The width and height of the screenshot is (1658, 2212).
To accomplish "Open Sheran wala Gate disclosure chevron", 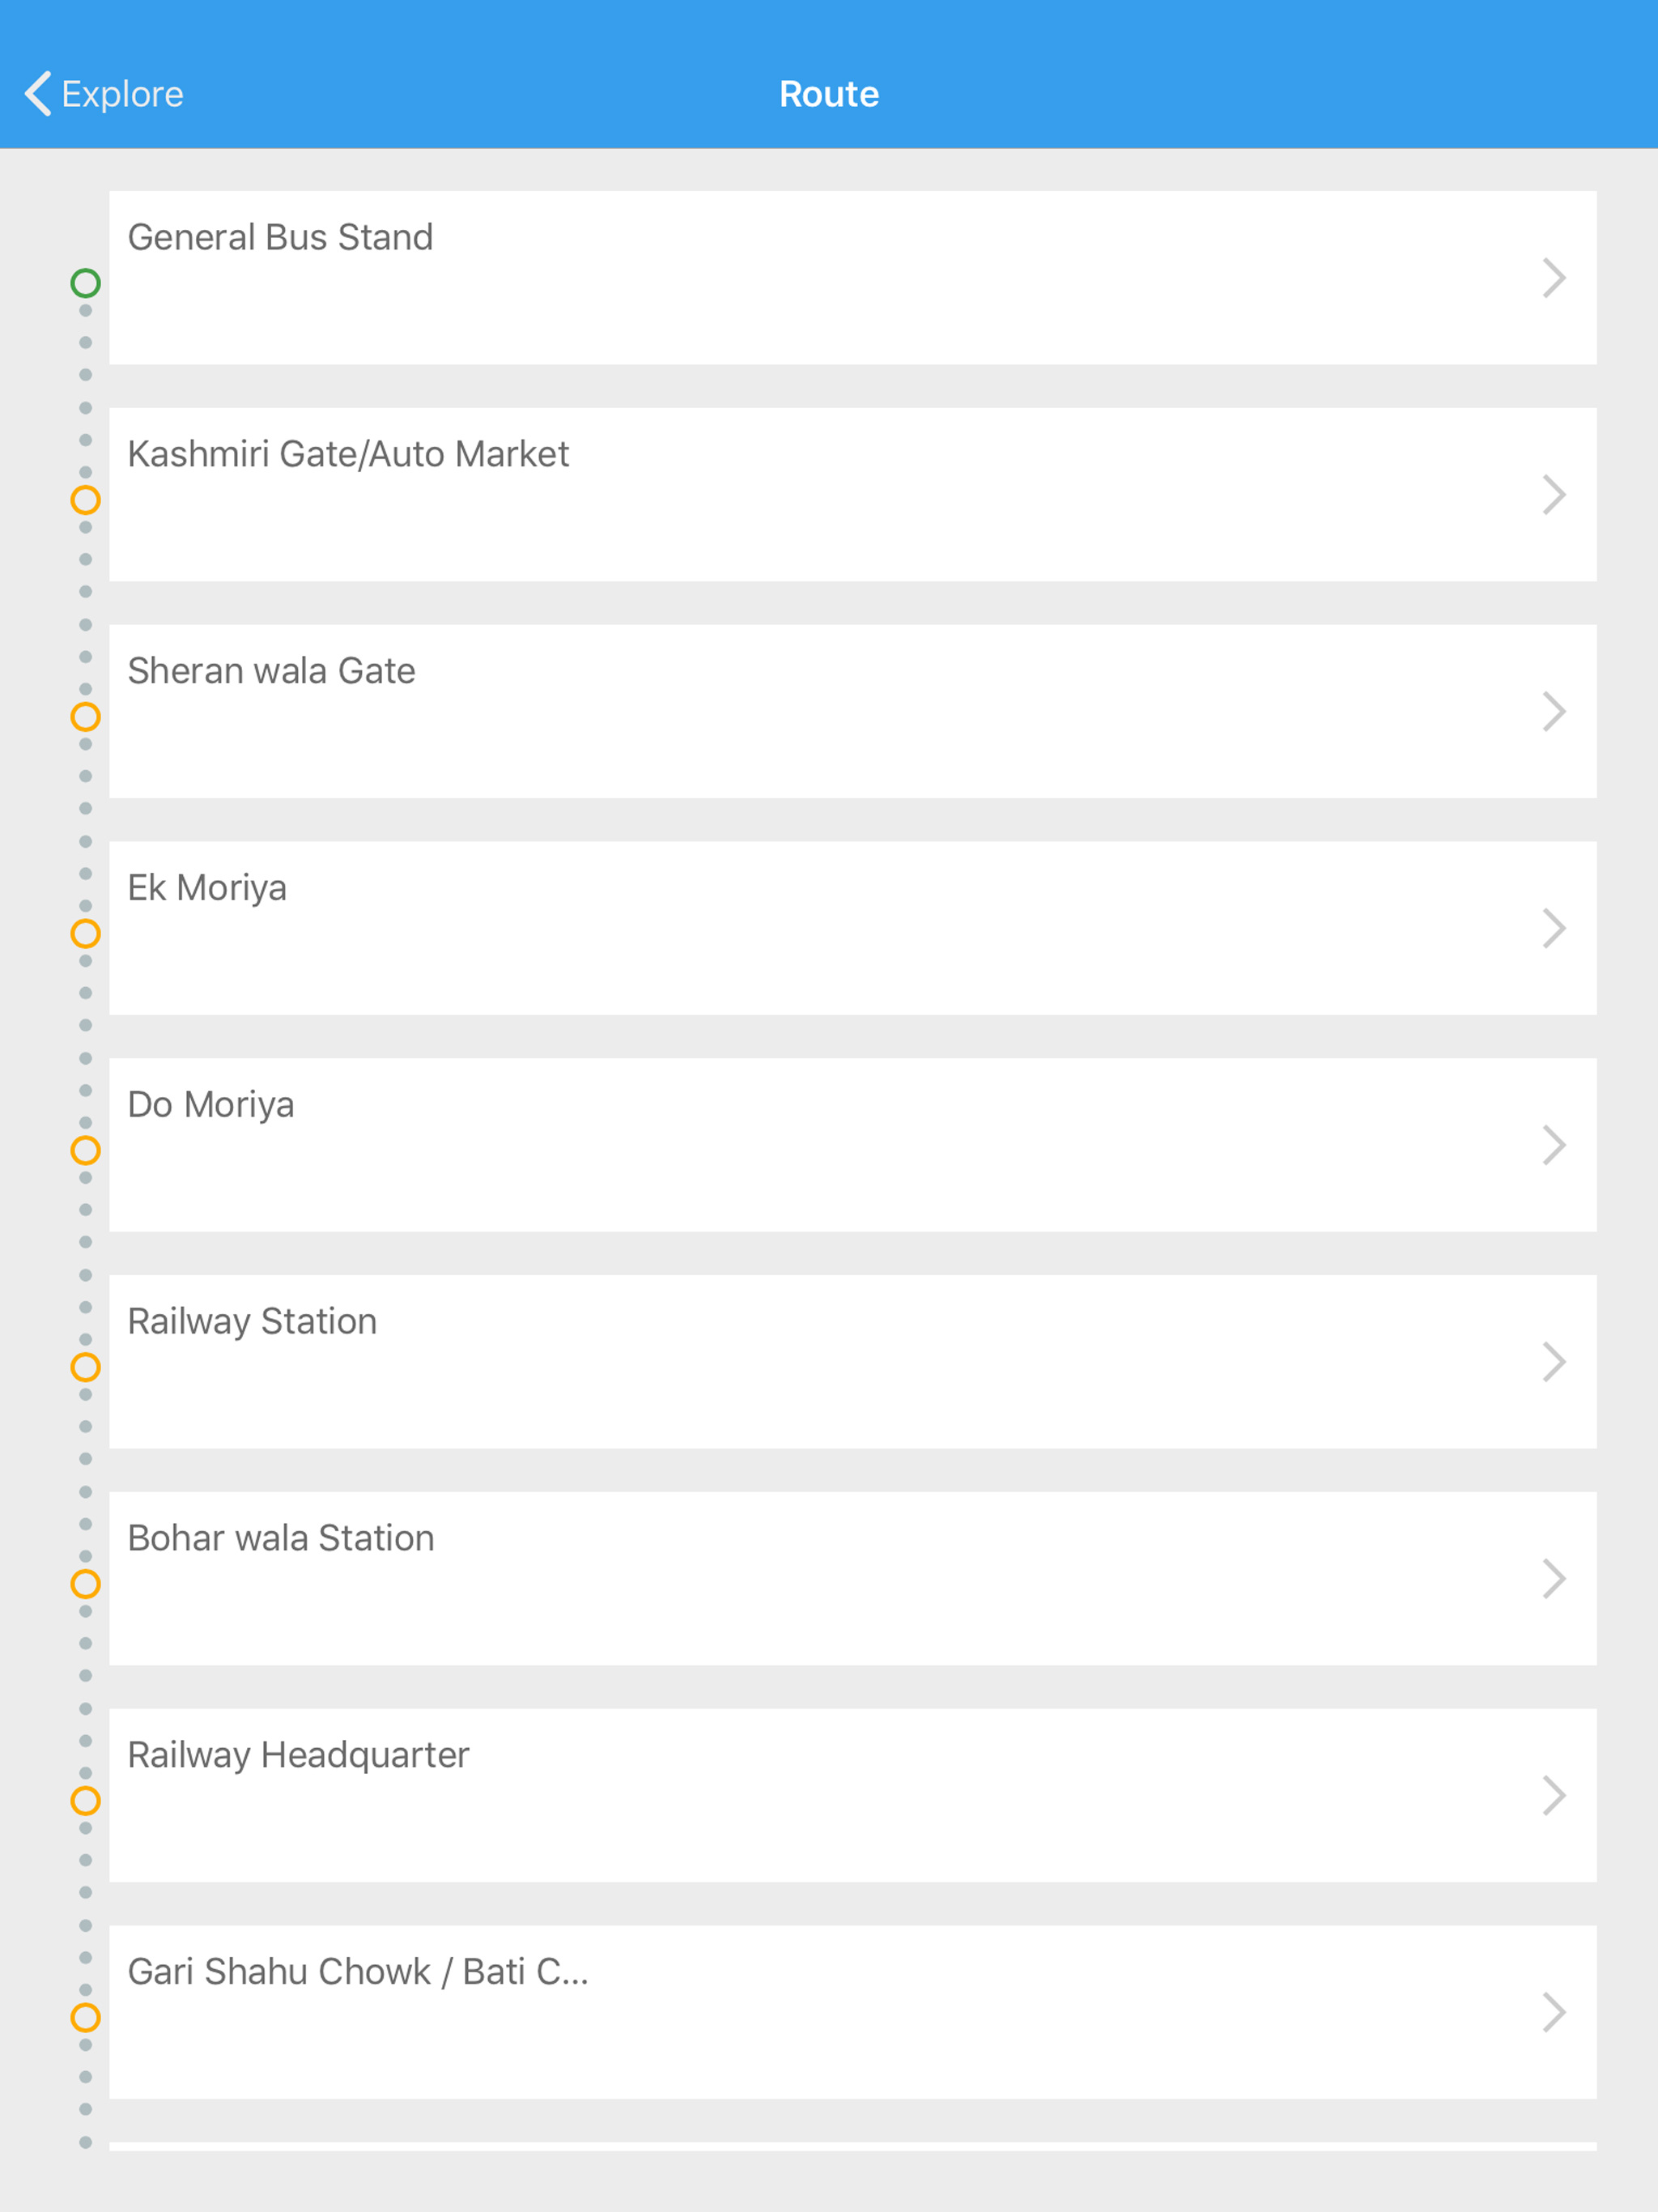I will (x=1553, y=712).
